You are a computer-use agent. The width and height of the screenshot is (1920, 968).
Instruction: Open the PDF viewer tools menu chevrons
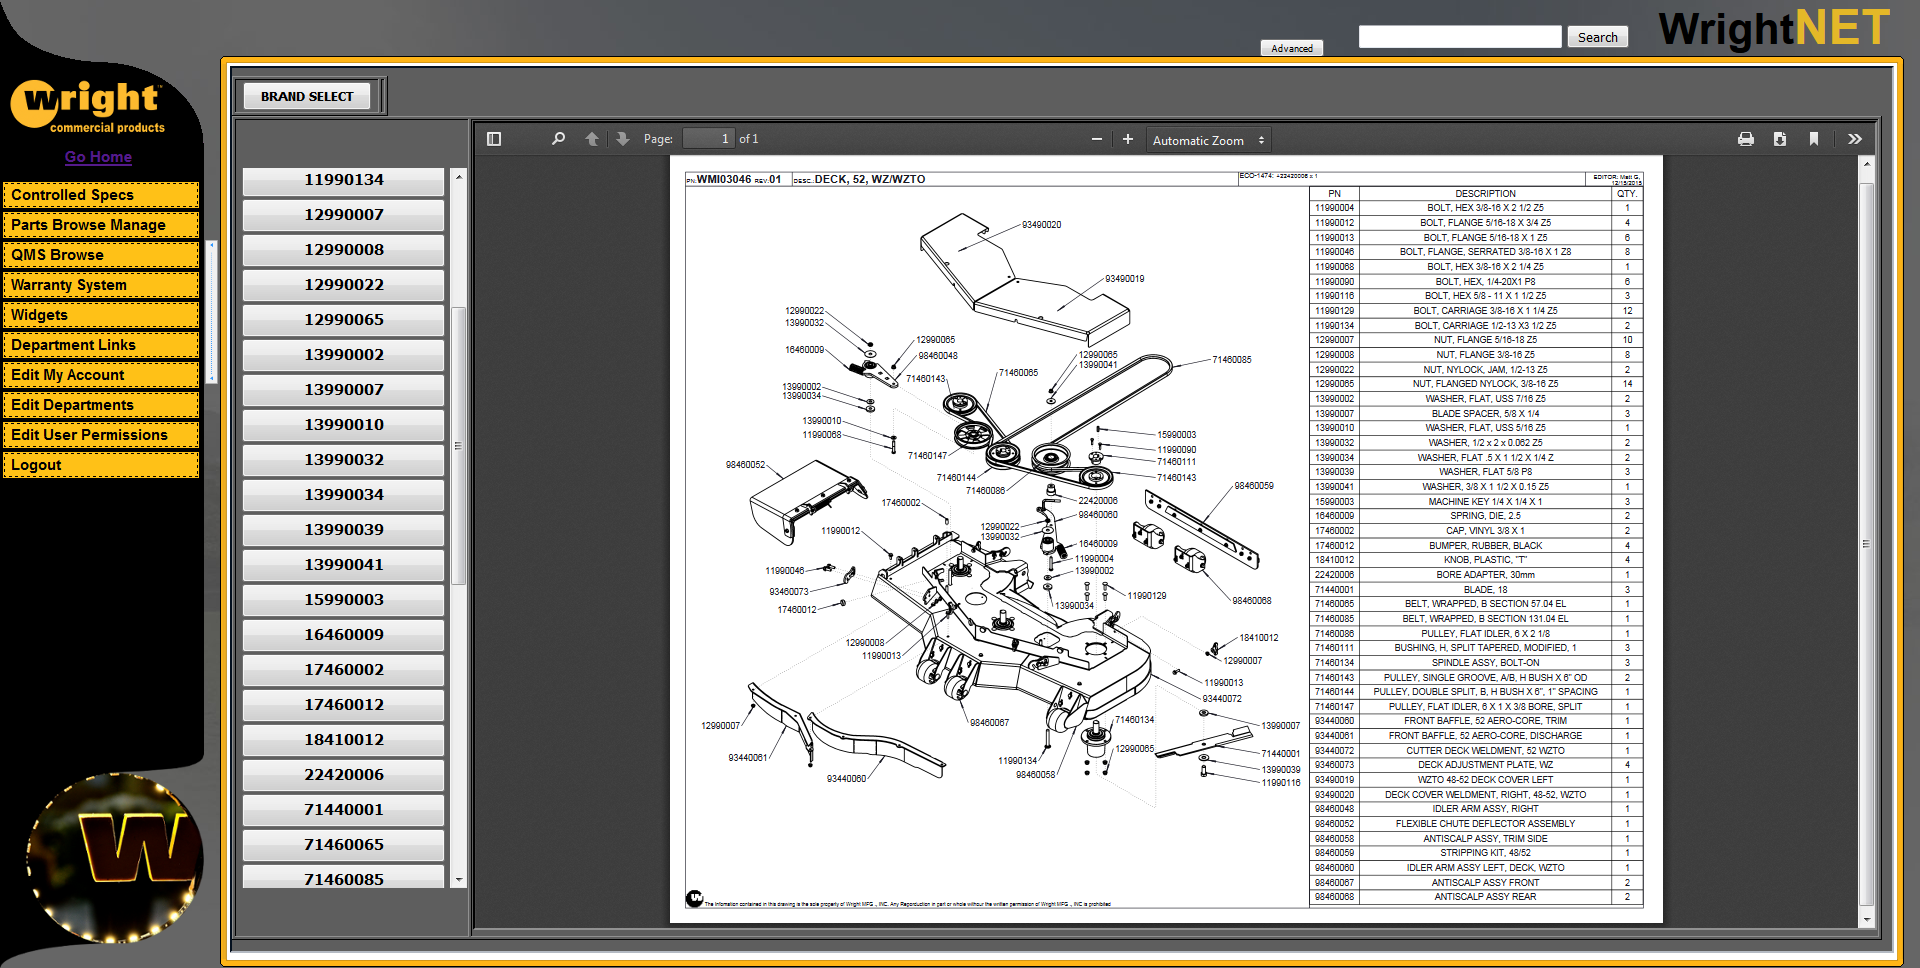1855,139
